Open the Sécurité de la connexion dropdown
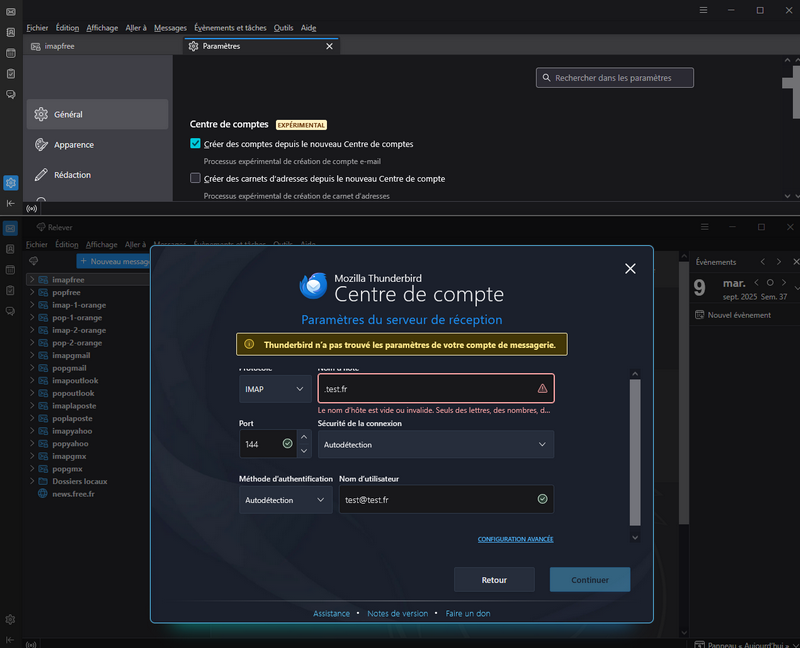 tap(435, 444)
